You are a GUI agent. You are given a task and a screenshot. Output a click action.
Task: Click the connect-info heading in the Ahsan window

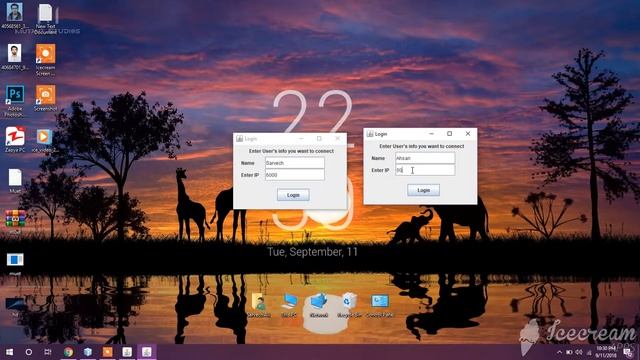(422, 146)
